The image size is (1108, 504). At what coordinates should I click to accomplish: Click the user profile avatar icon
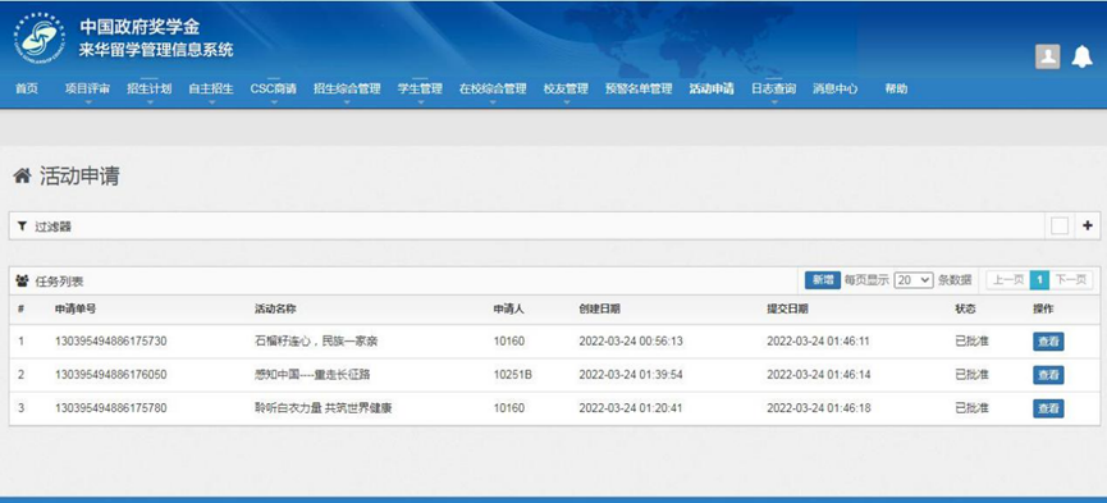point(1047,57)
